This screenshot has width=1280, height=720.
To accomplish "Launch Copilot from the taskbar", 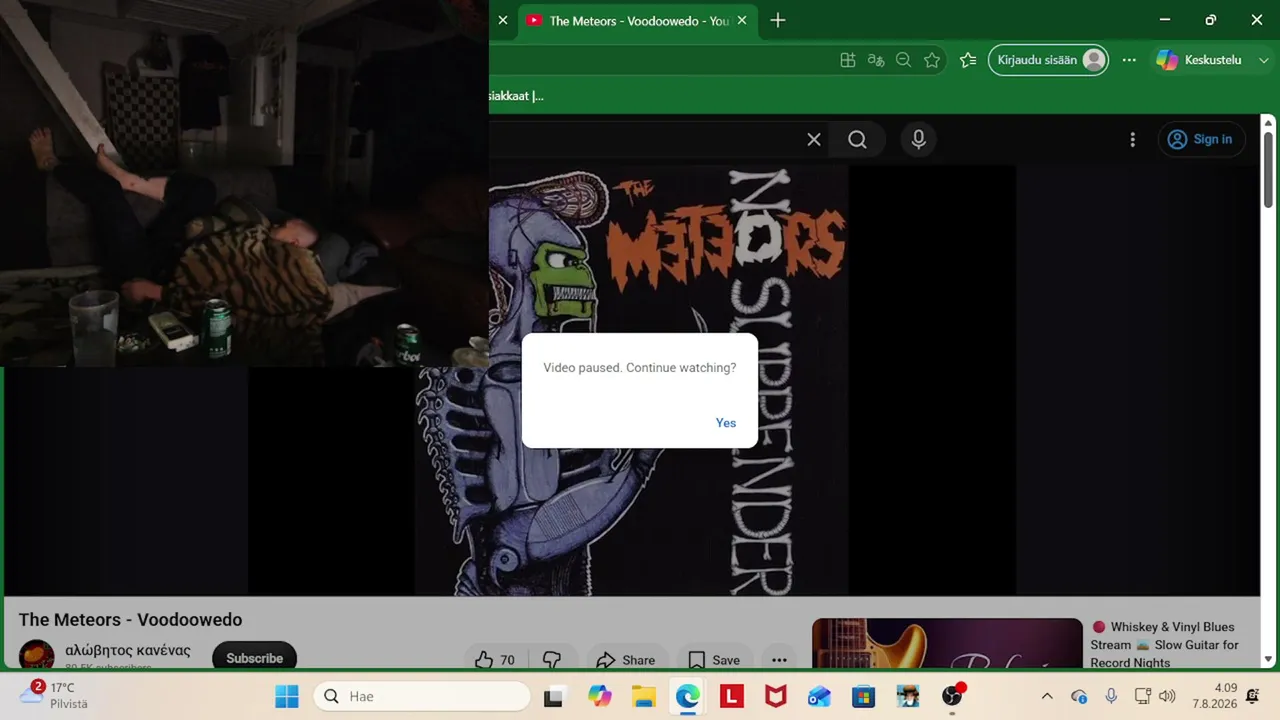I will 599,696.
